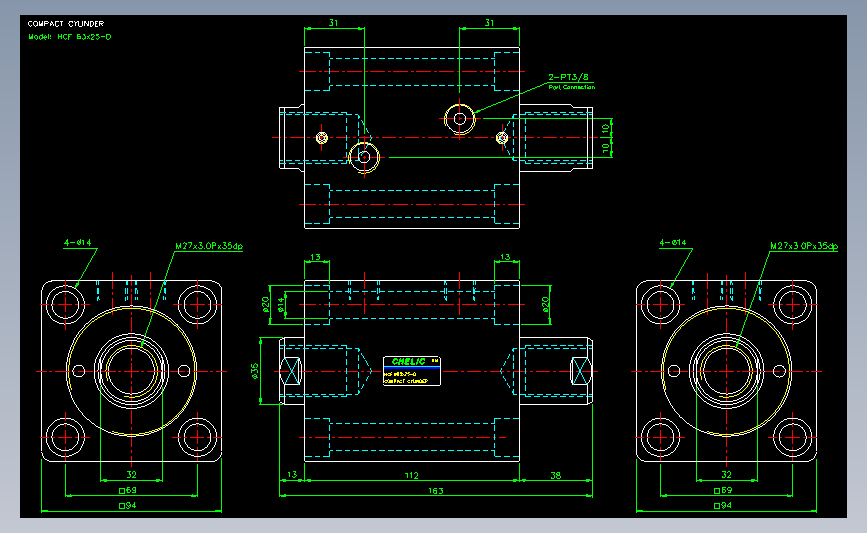Select the □69 dimension under right end view
This screenshot has width=867, height=533.
tap(723, 490)
